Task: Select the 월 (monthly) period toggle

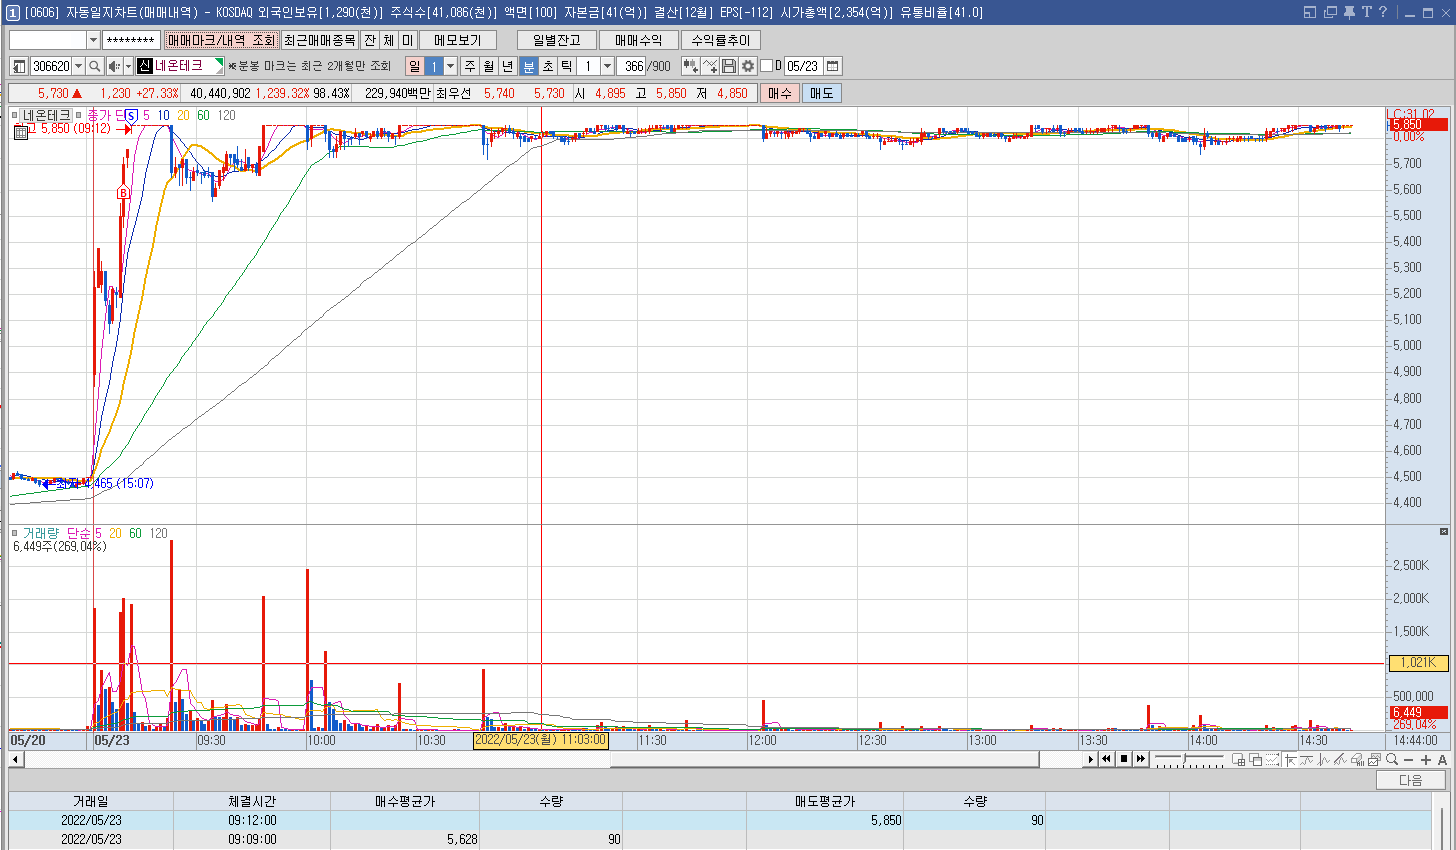Action: [x=488, y=66]
